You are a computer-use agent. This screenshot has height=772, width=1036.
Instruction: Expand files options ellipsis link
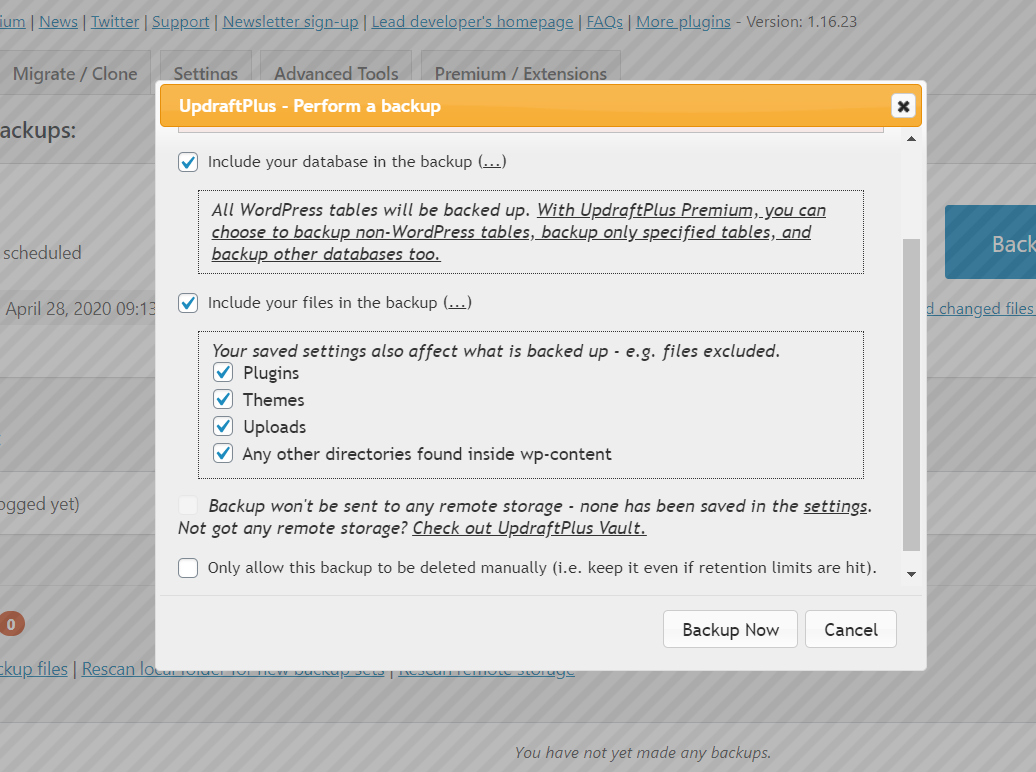pos(457,303)
